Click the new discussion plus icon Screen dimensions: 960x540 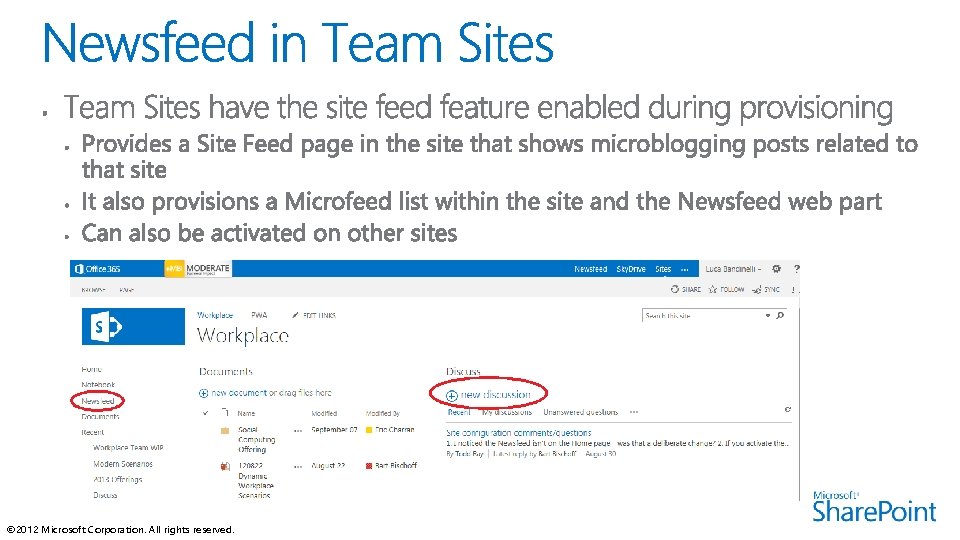point(452,396)
